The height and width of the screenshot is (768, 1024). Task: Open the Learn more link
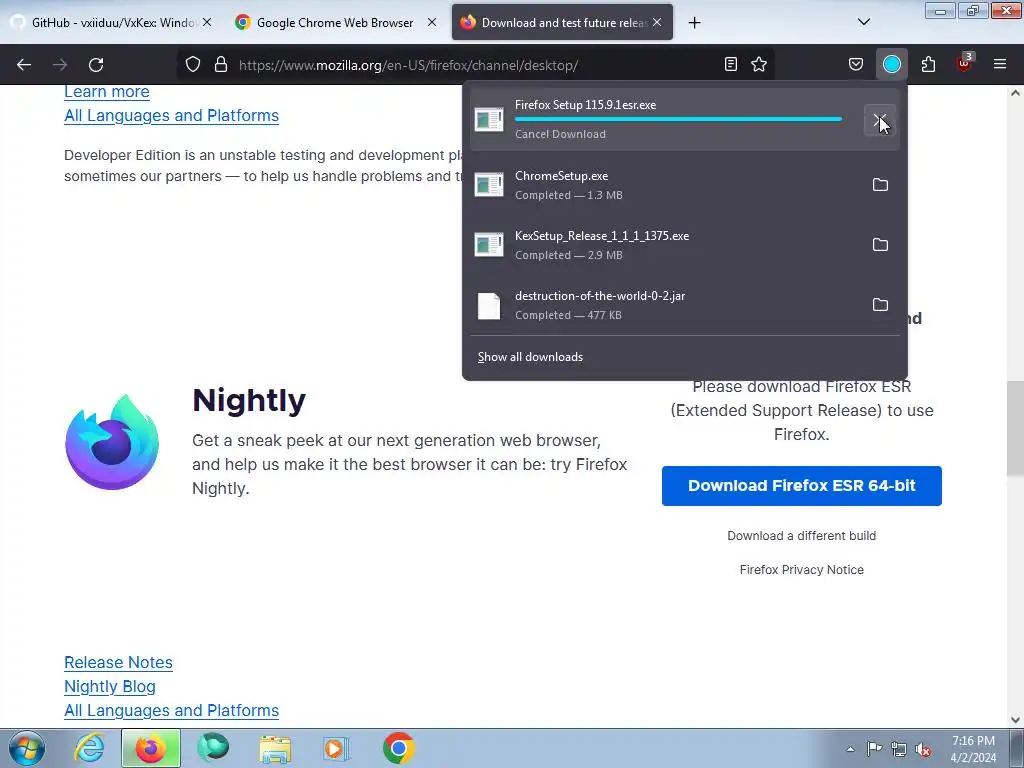coord(106,91)
